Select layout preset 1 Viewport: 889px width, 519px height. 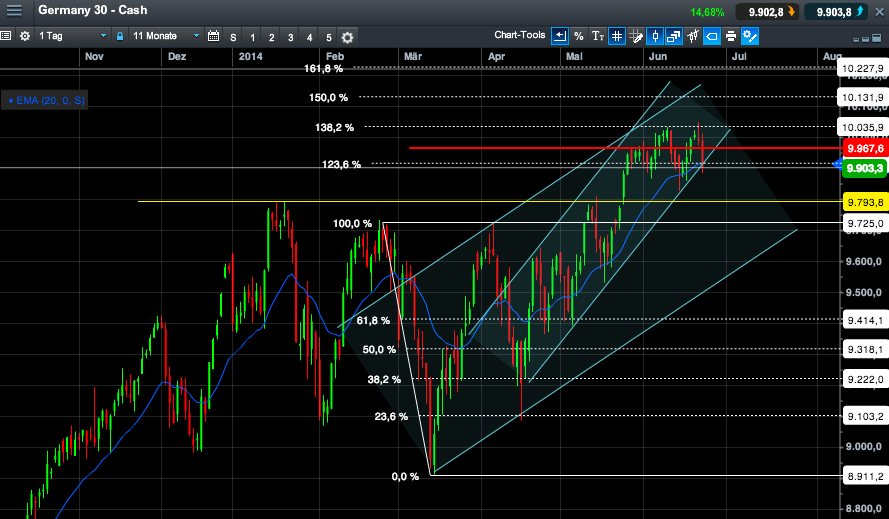tap(252, 37)
